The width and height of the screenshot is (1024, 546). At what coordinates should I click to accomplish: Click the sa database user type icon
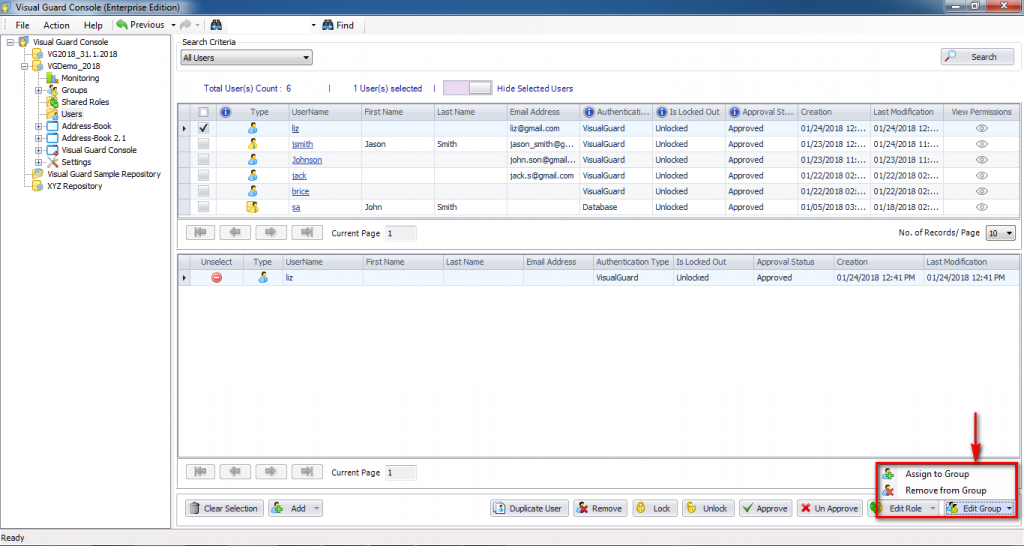click(253, 207)
